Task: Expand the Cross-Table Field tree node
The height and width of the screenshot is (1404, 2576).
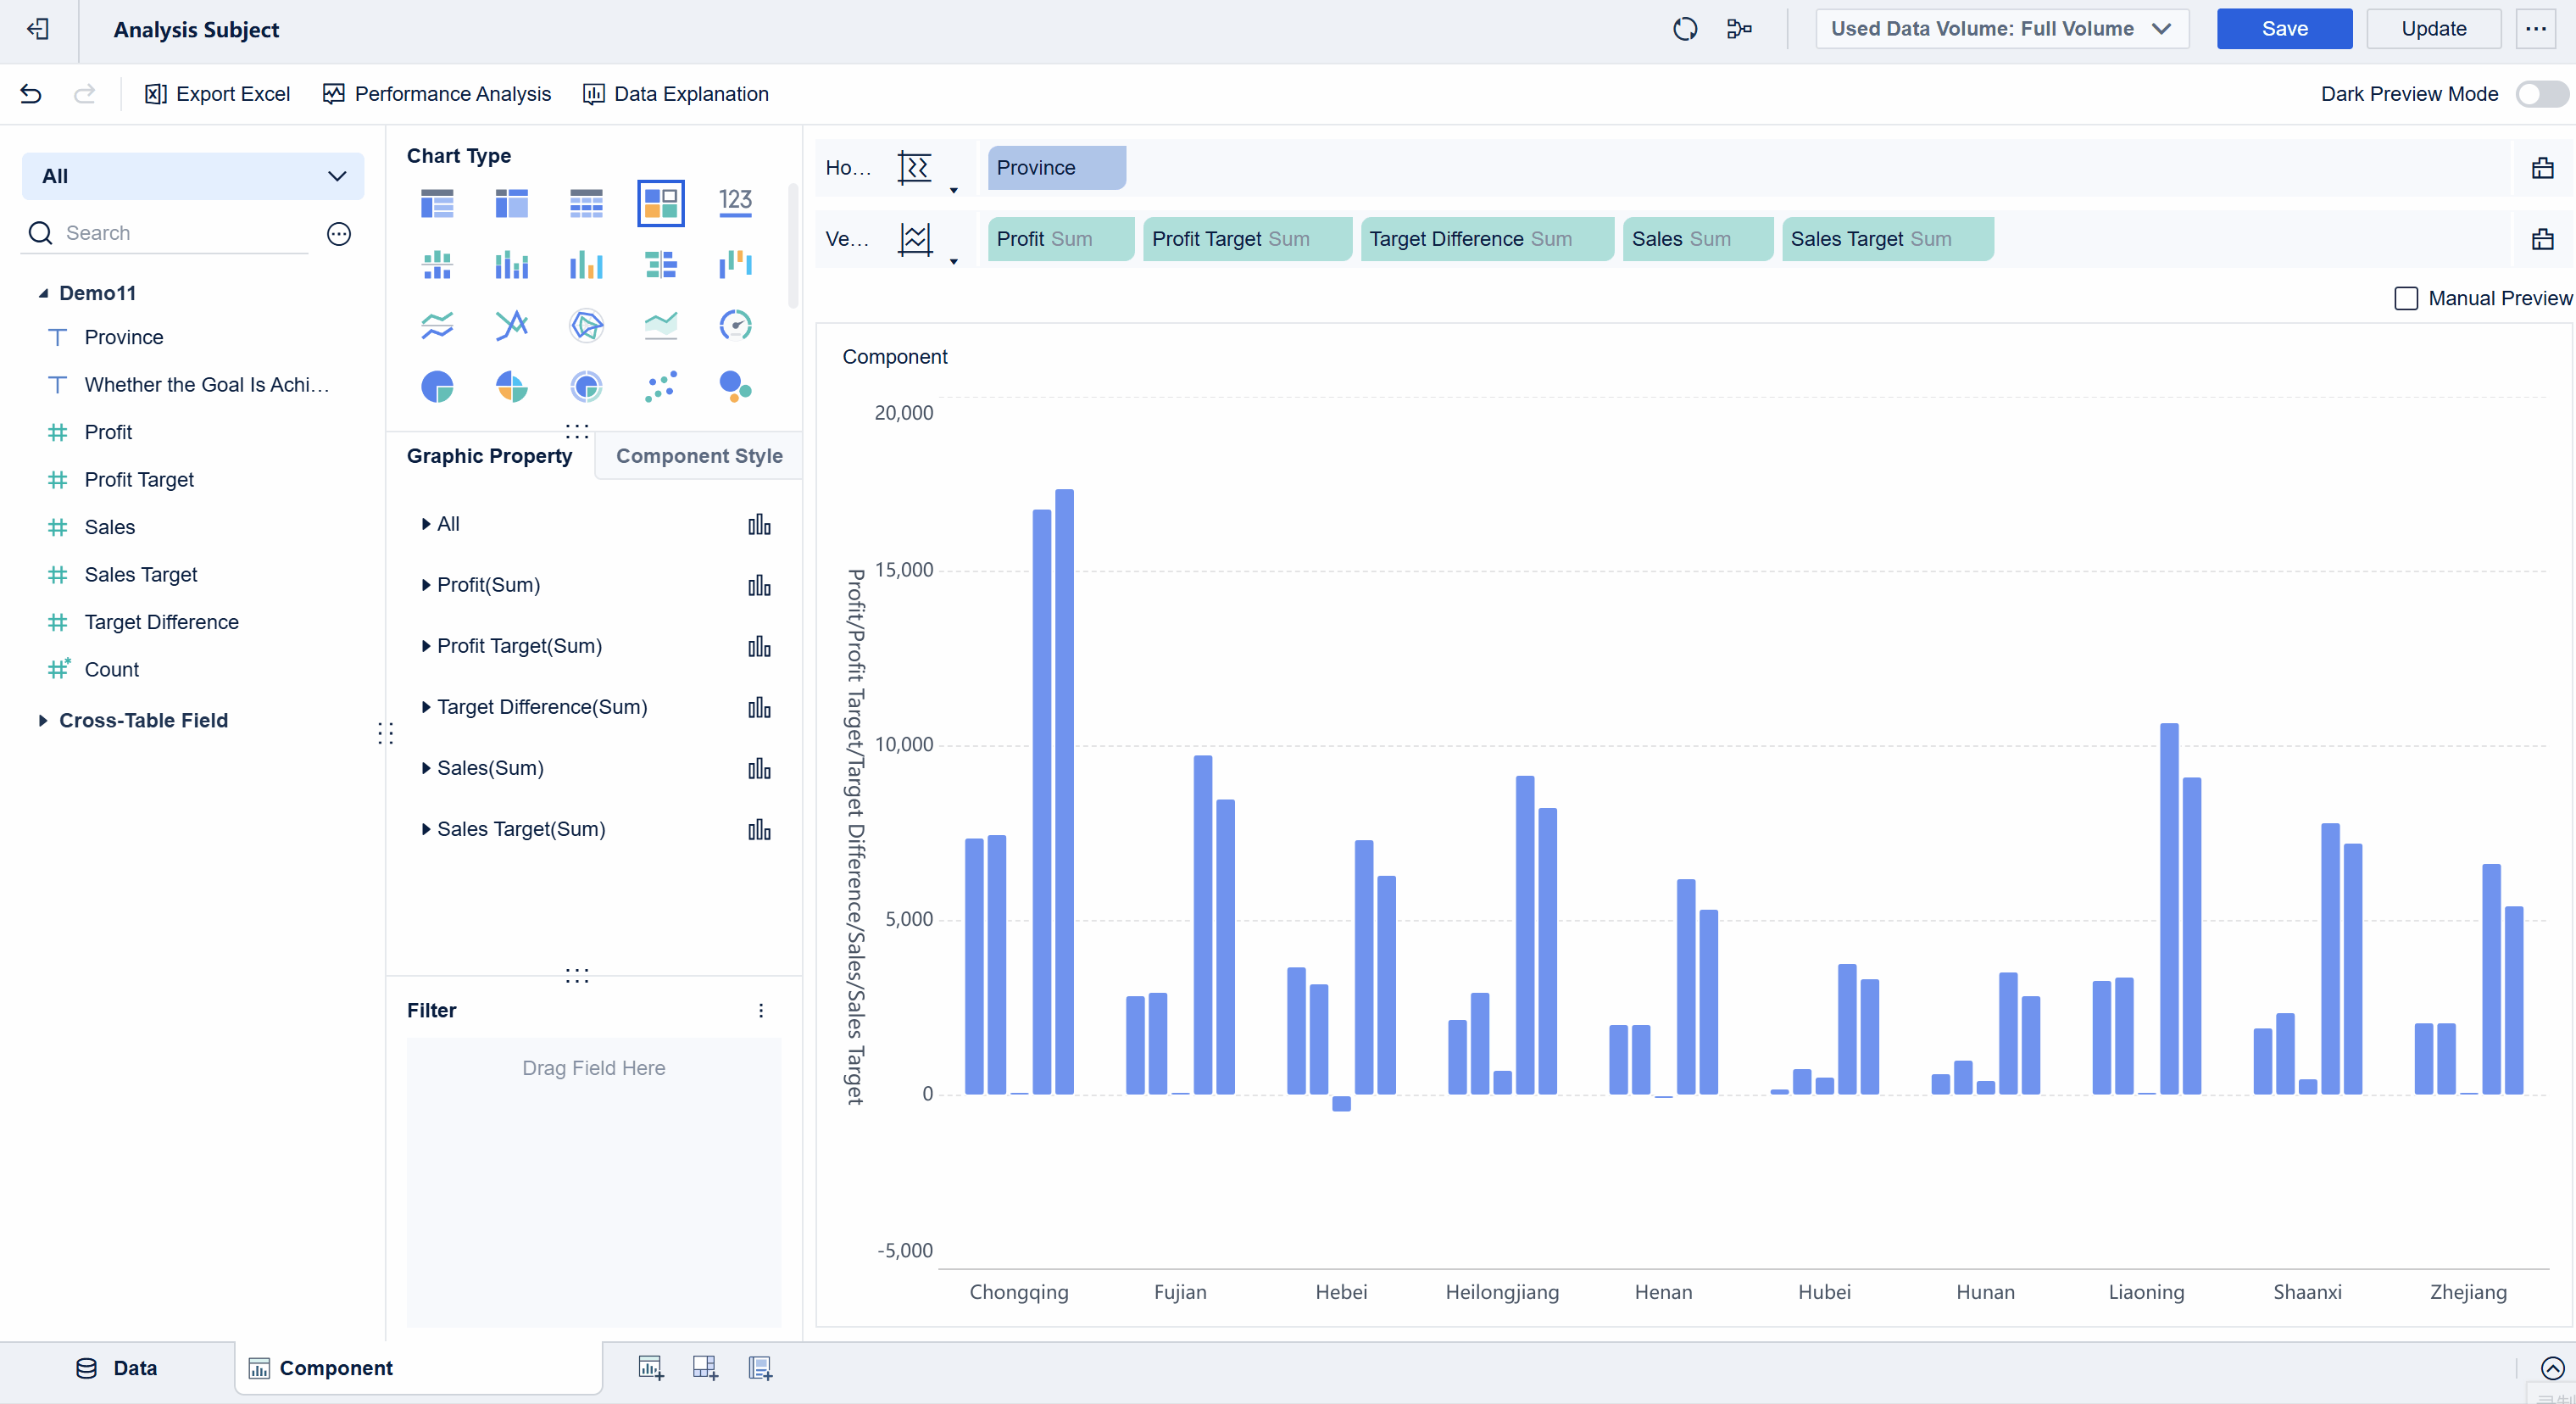Action: coord(43,720)
